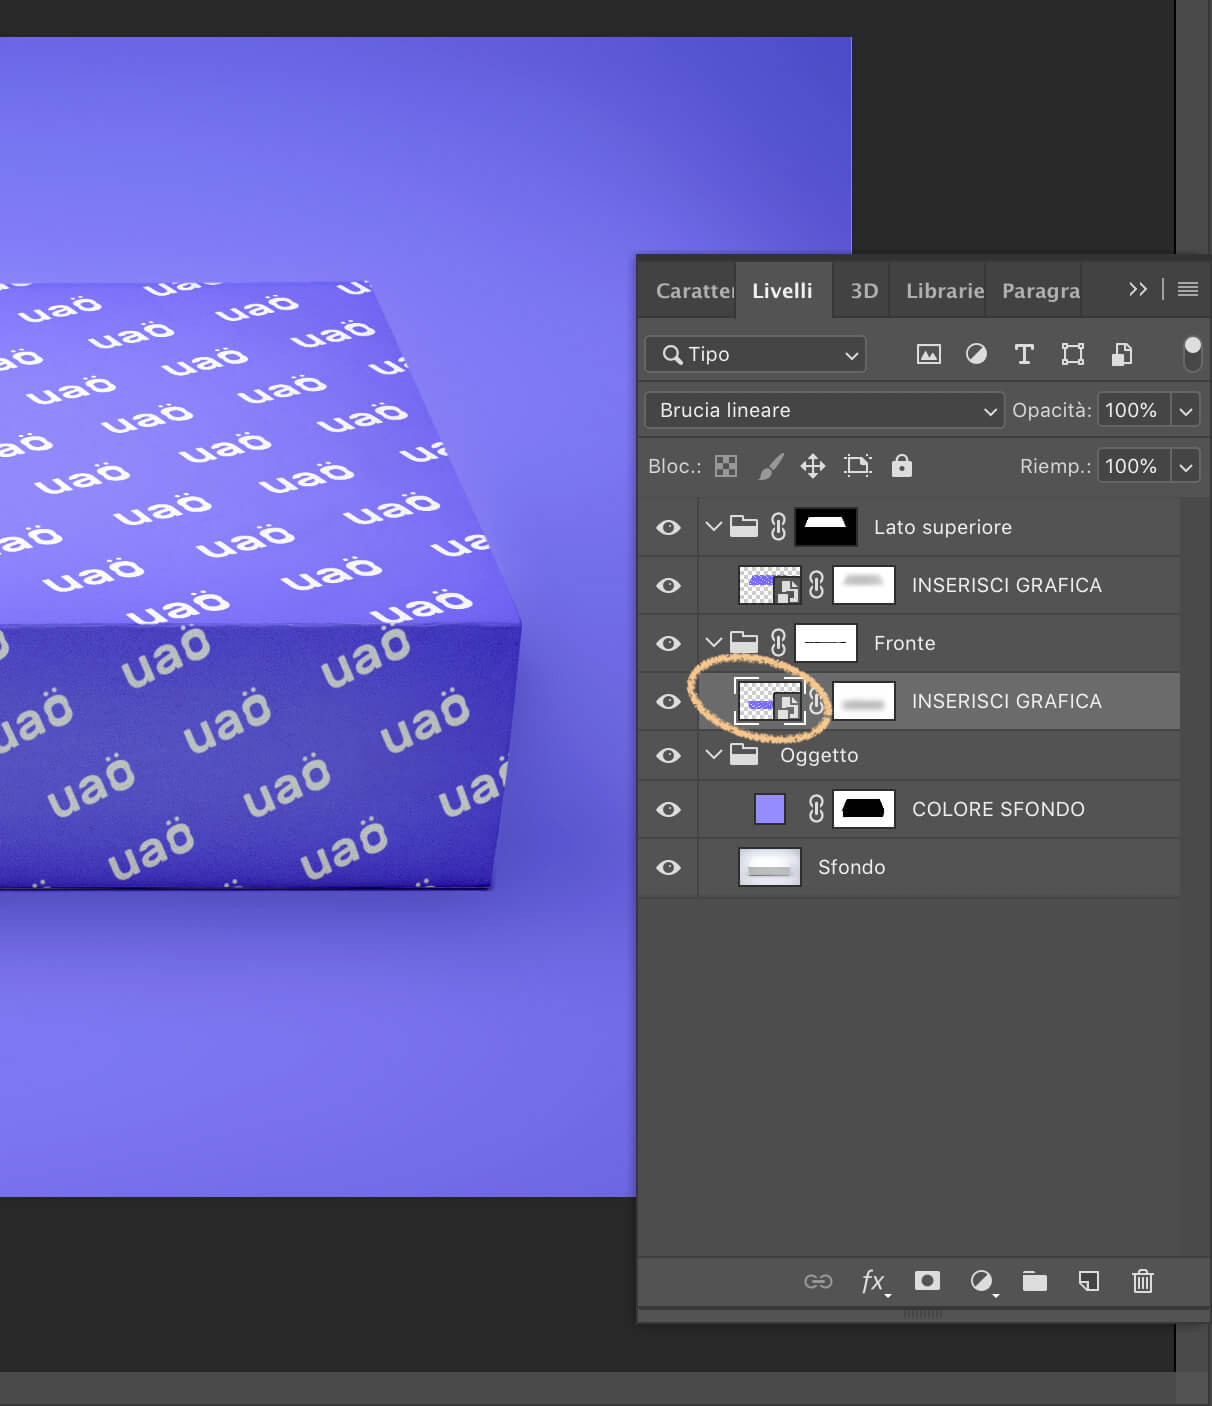Select the Sfondo layer name

click(851, 867)
